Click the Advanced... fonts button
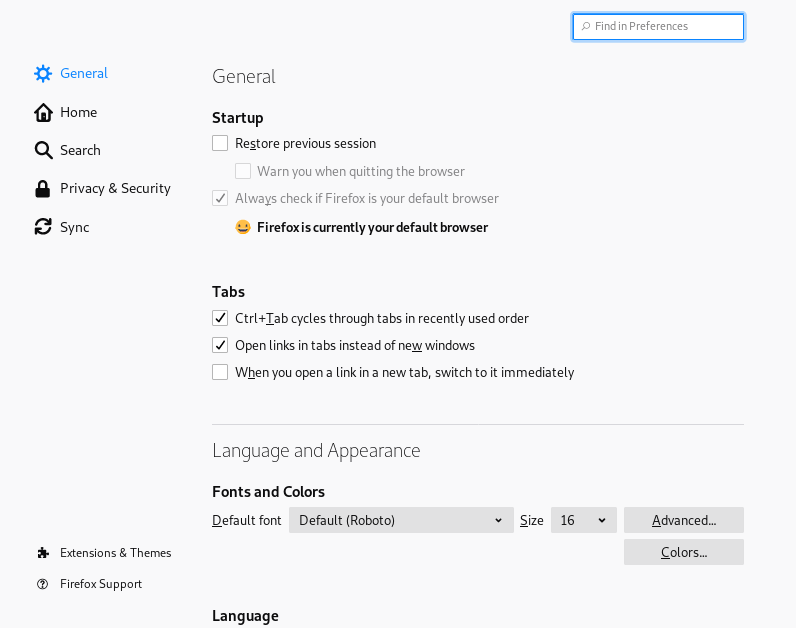796x628 pixels. pyautogui.click(x=683, y=520)
